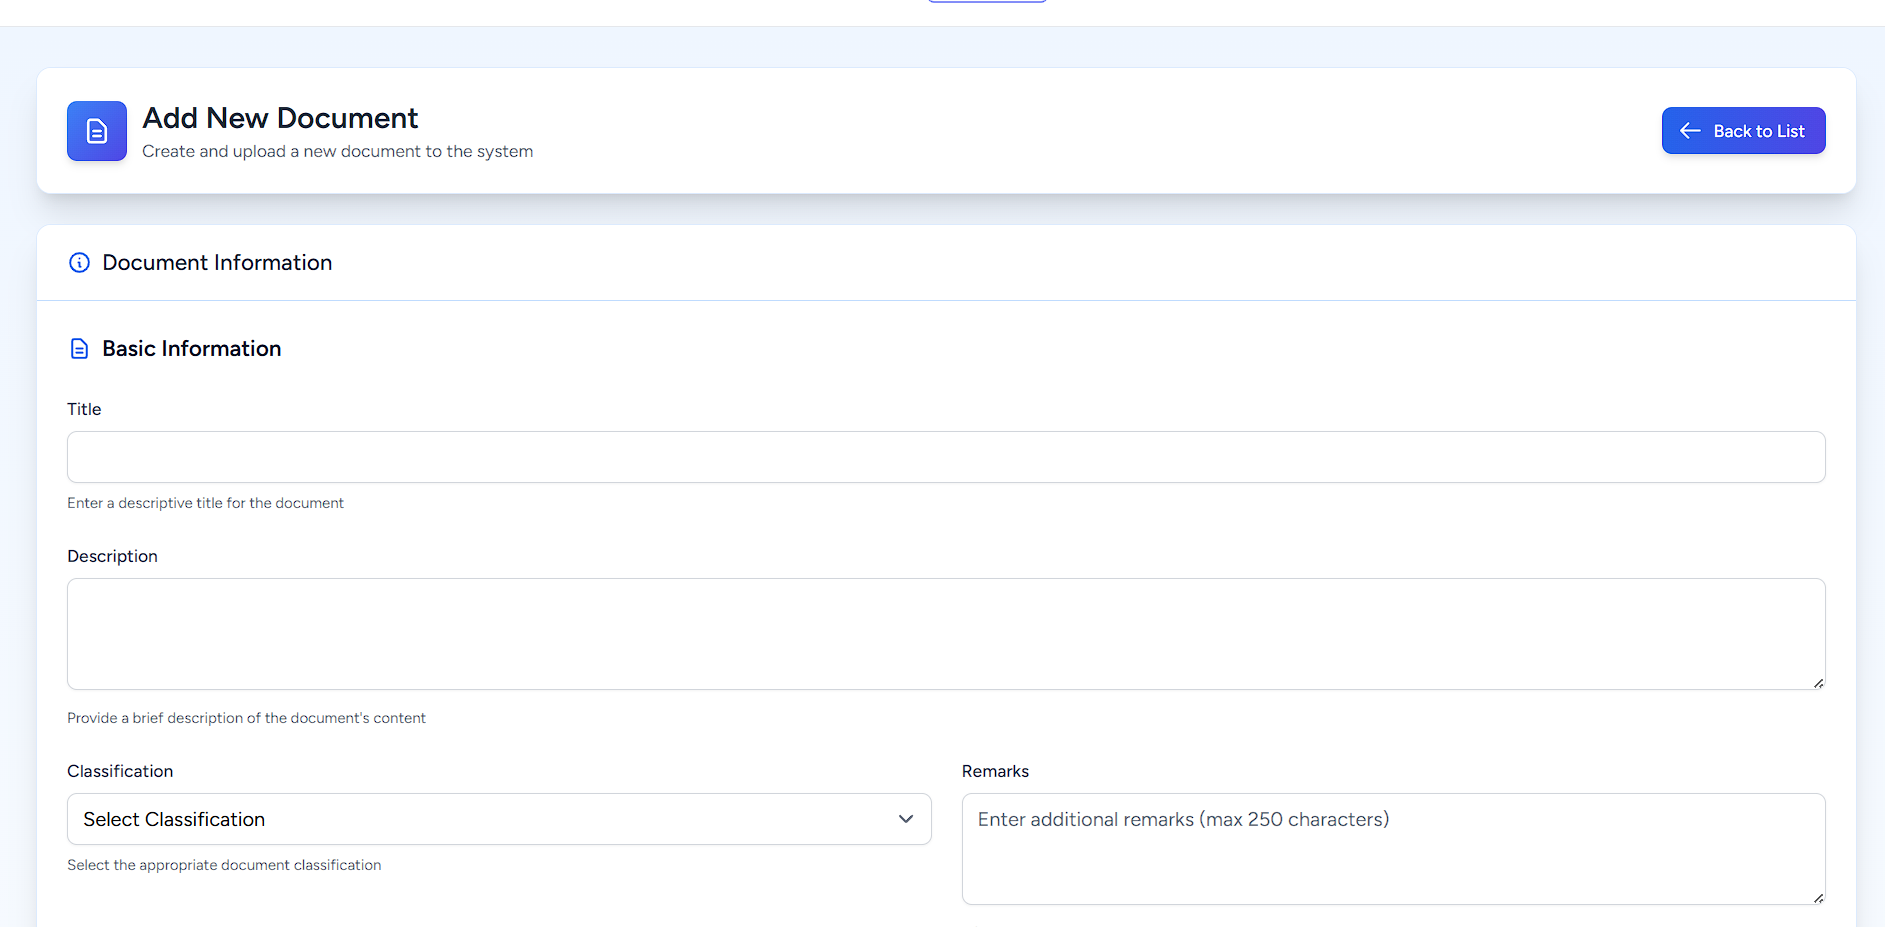Click the file icon left of the Basic Information heading

point(80,348)
